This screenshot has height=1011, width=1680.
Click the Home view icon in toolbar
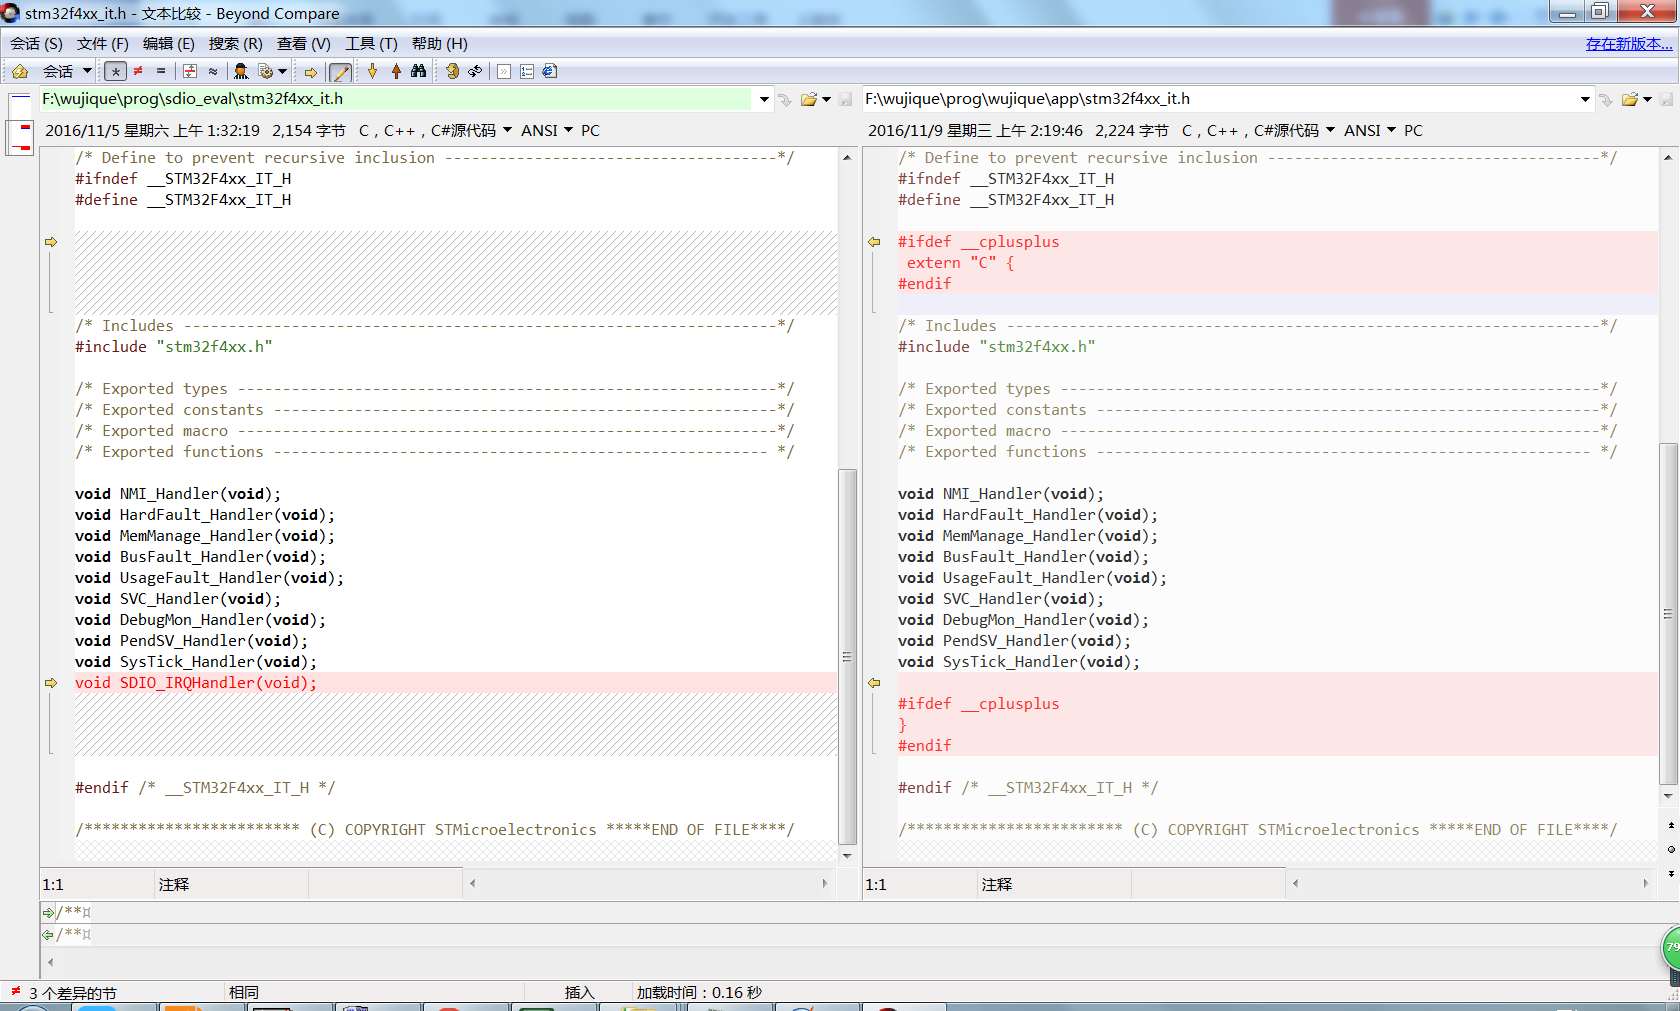pos(19,71)
